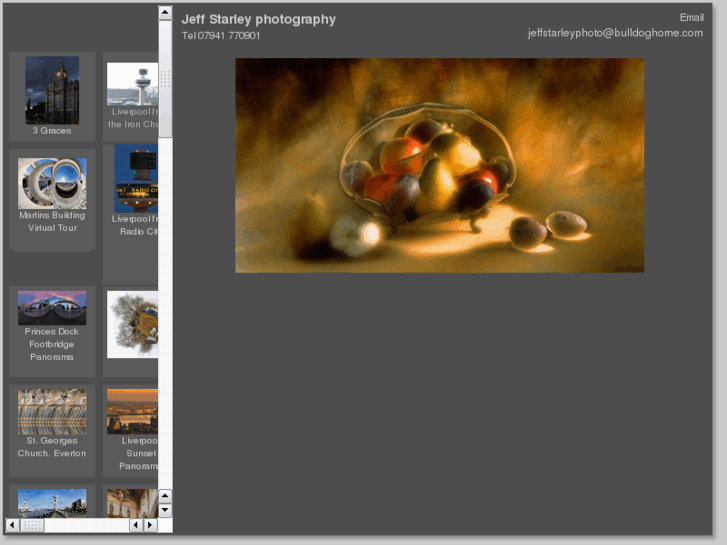Click the right arrow on horizontal scrollbar
The width and height of the screenshot is (727, 545).
point(150,525)
